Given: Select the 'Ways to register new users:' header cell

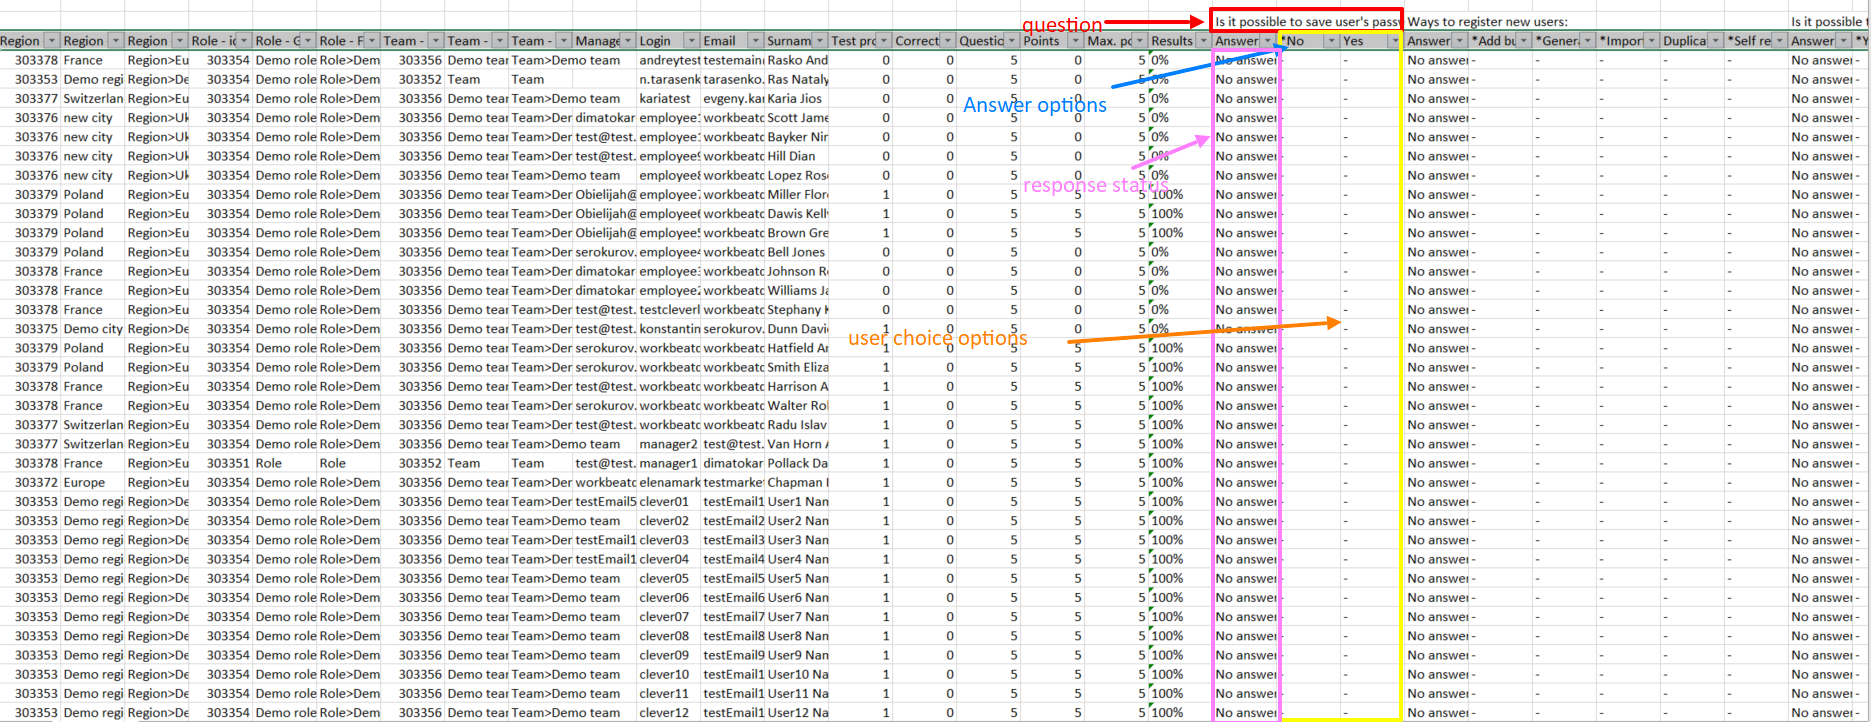Looking at the screenshot, I should tap(1488, 21).
